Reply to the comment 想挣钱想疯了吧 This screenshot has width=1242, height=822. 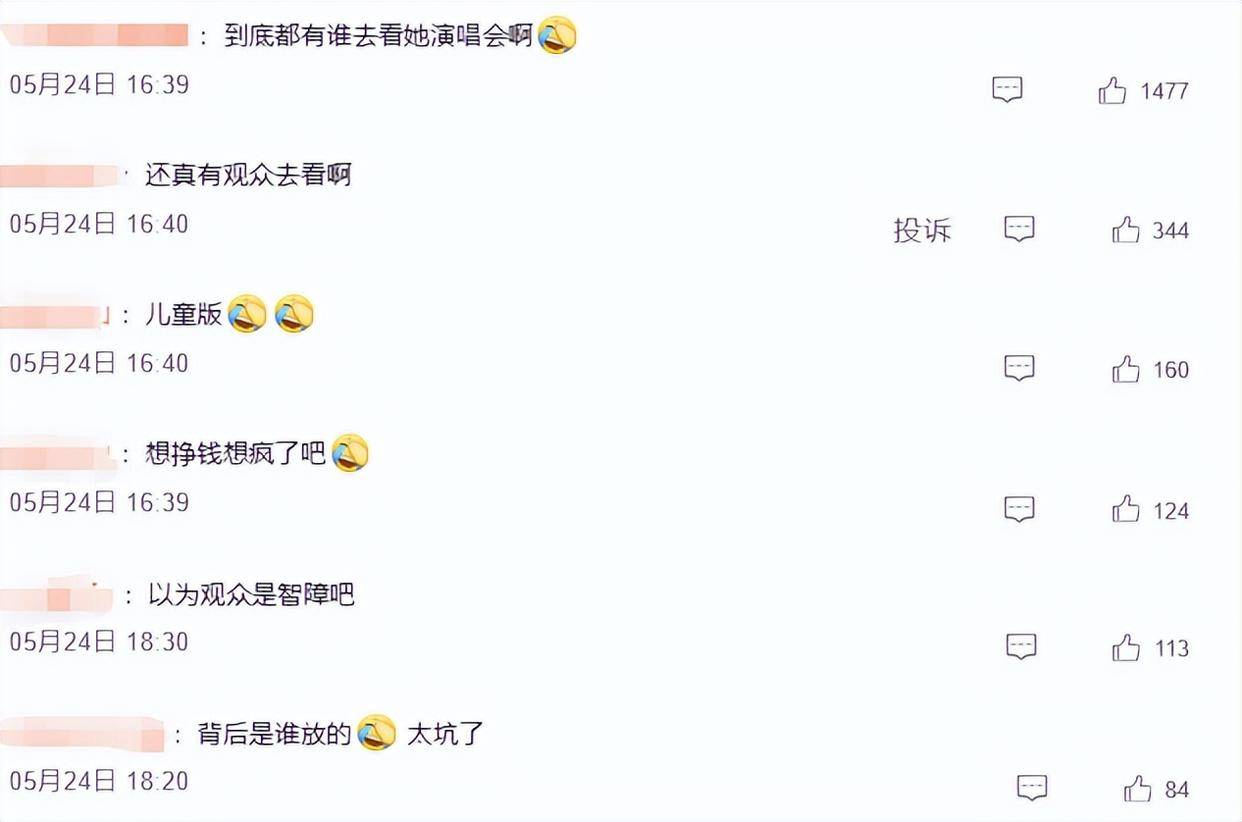point(1019,508)
